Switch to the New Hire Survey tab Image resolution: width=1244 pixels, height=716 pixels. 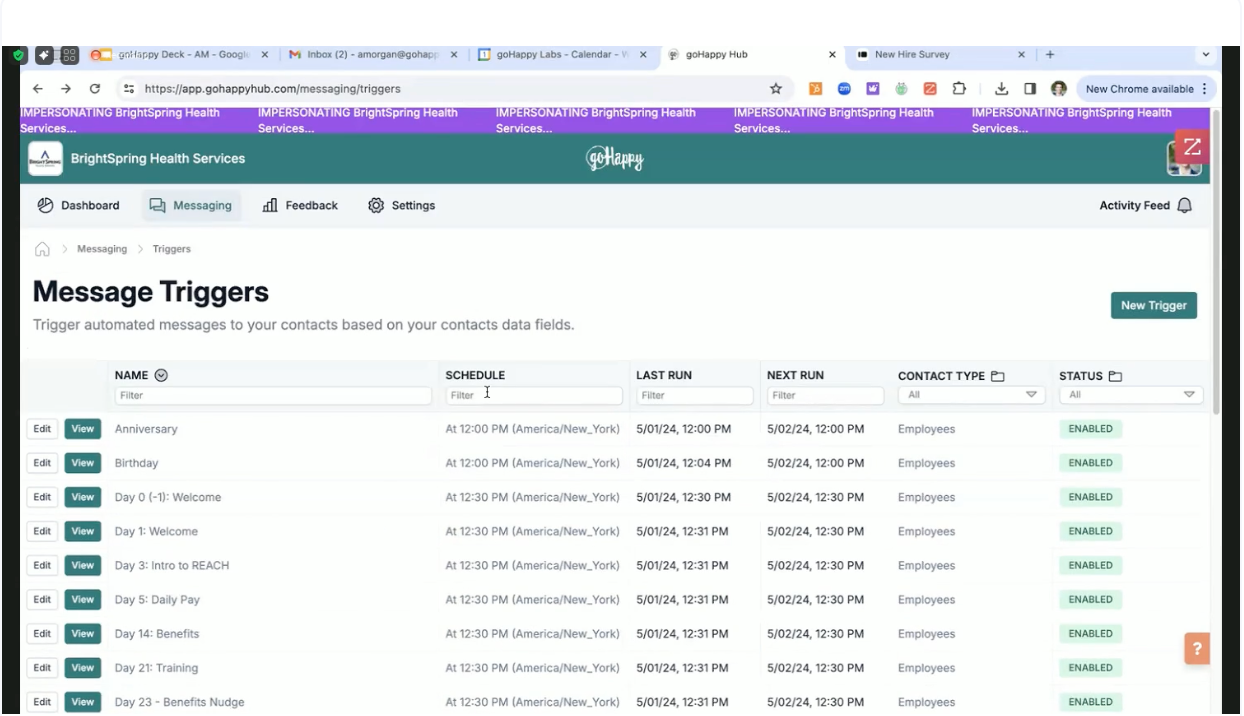click(912, 55)
